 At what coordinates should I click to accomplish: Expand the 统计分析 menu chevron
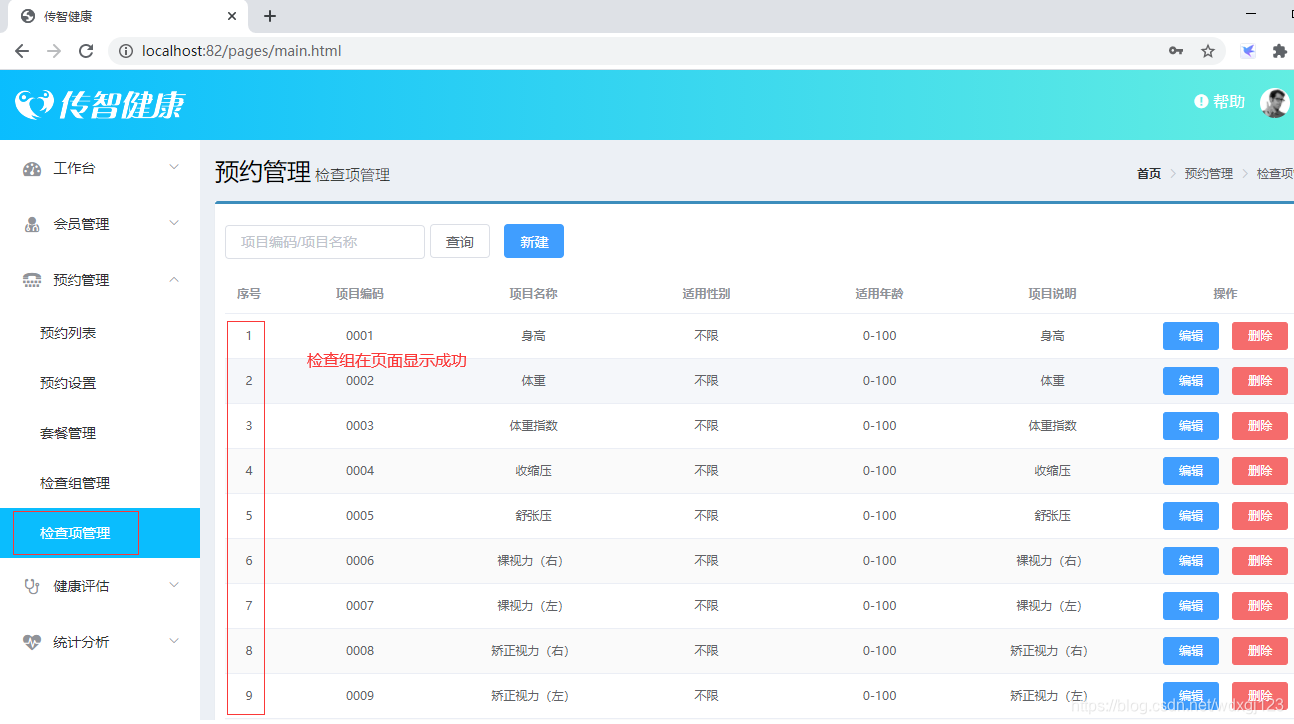click(174, 641)
